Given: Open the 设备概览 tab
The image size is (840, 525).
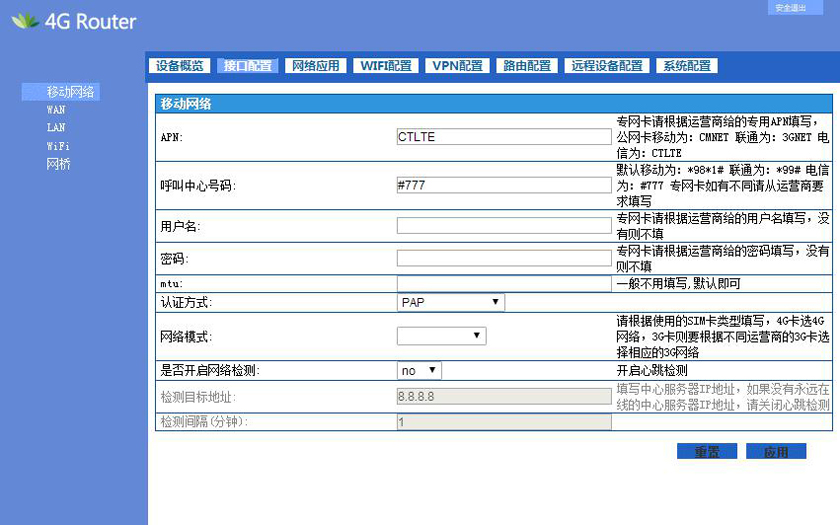Looking at the screenshot, I should [x=180, y=66].
